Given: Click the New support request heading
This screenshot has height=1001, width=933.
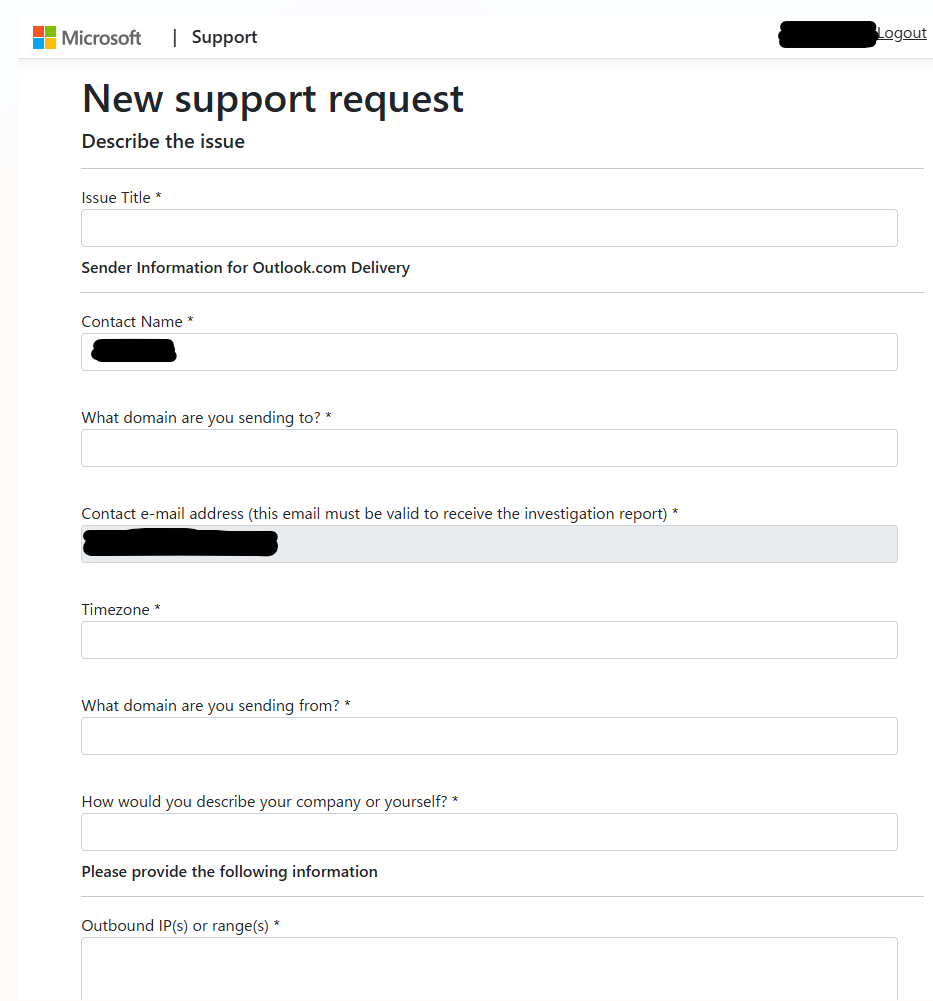Looking at the screenshot, I should tap(273, 100).
